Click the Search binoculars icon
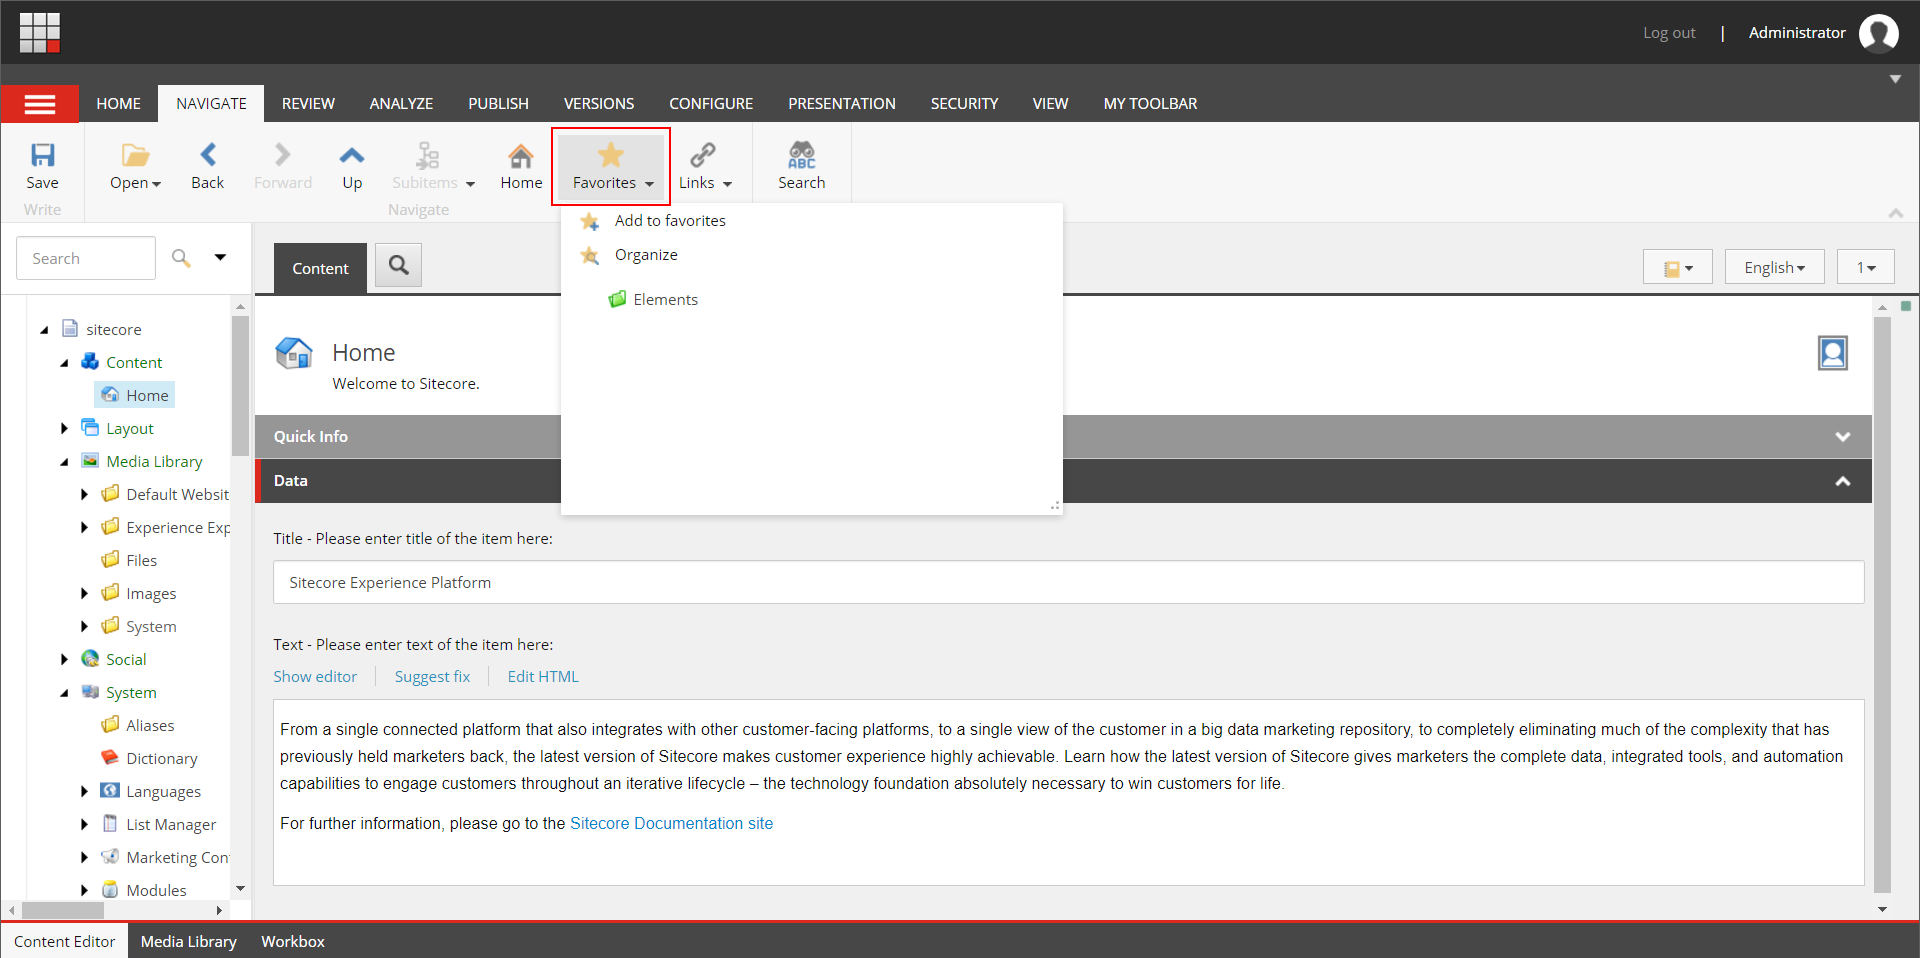The height and width of the screenshot is (958, 1920). (x=802, y=155)
